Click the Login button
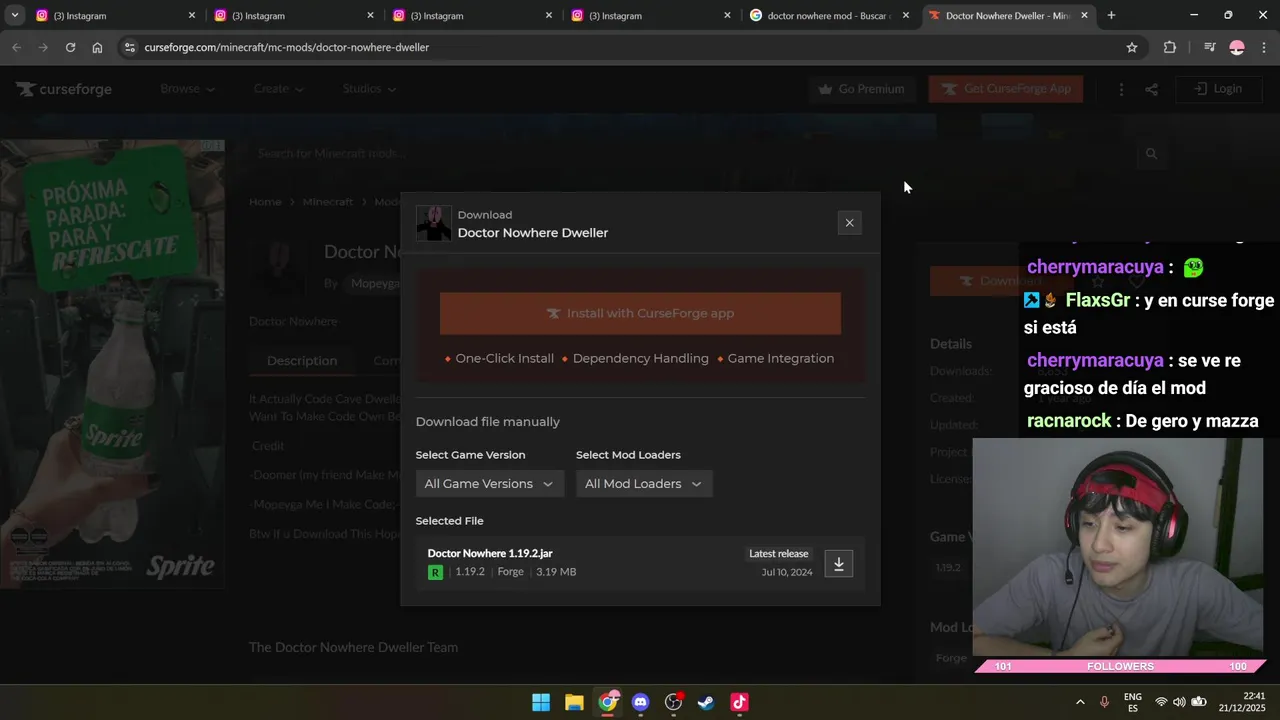Viewport: 1280px width, 720px height. (1218, 89)
